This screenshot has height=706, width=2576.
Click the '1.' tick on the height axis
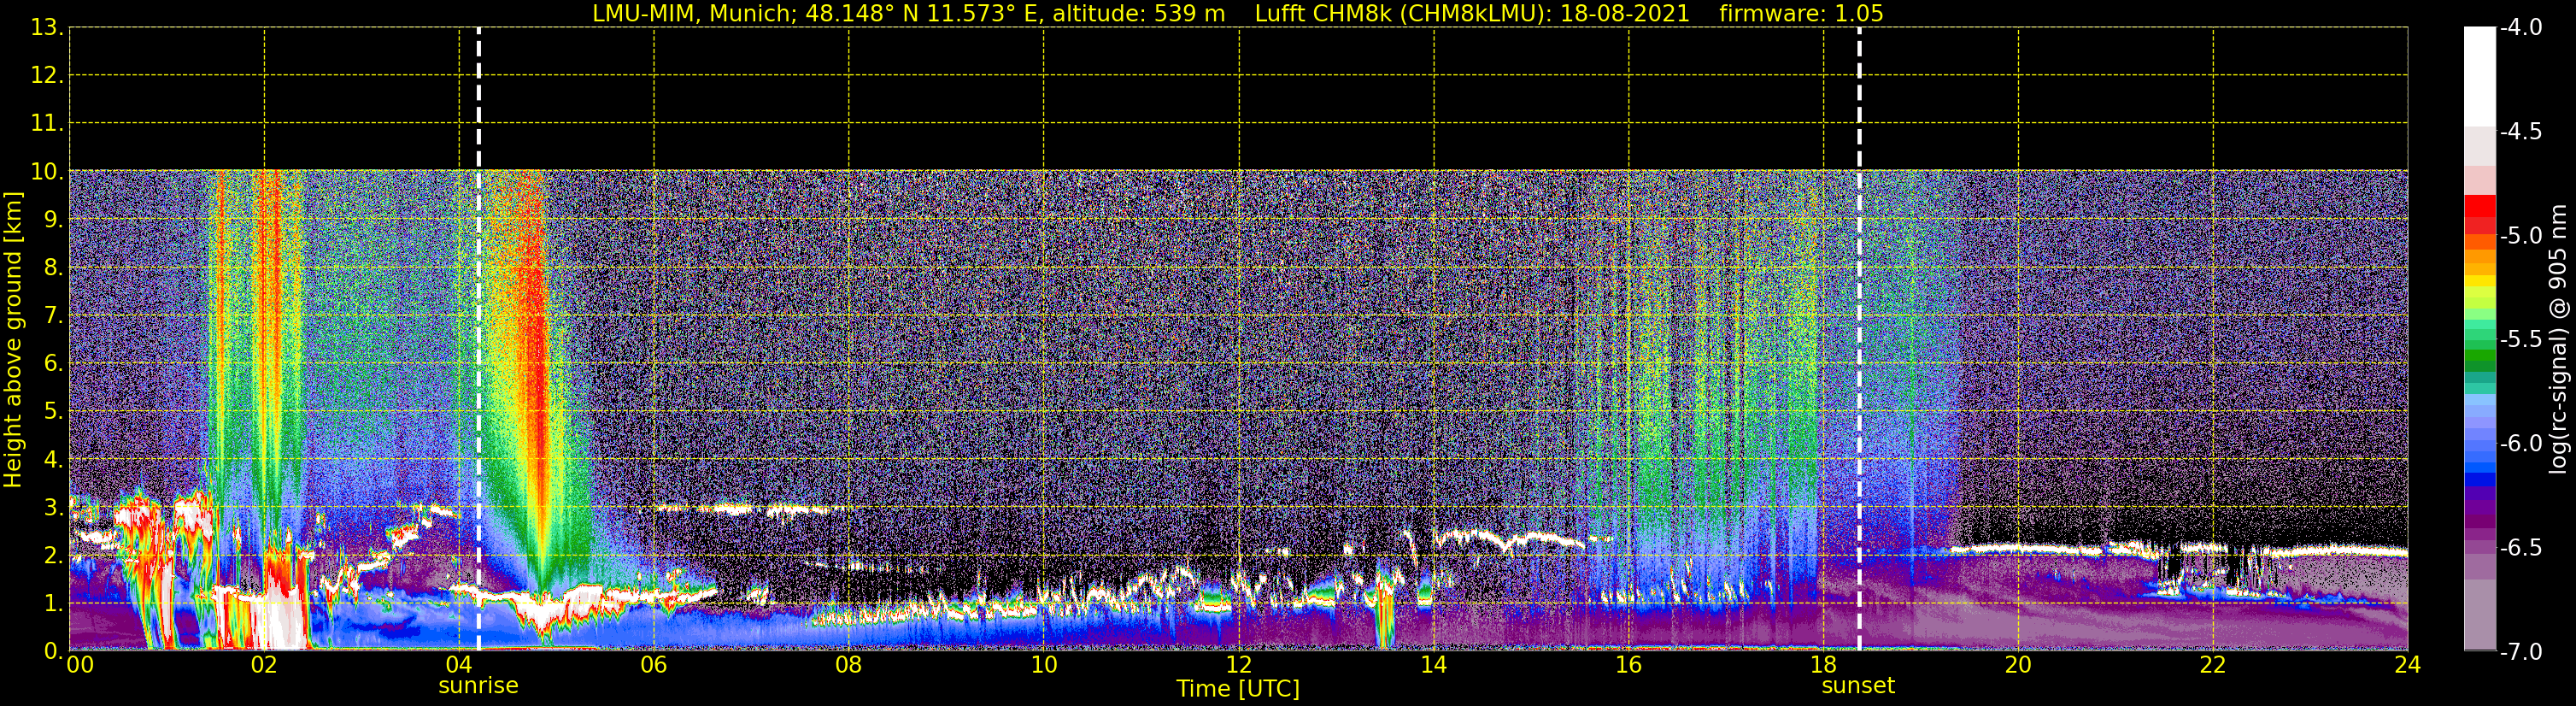pyautogui.click(x=54, y=604)
